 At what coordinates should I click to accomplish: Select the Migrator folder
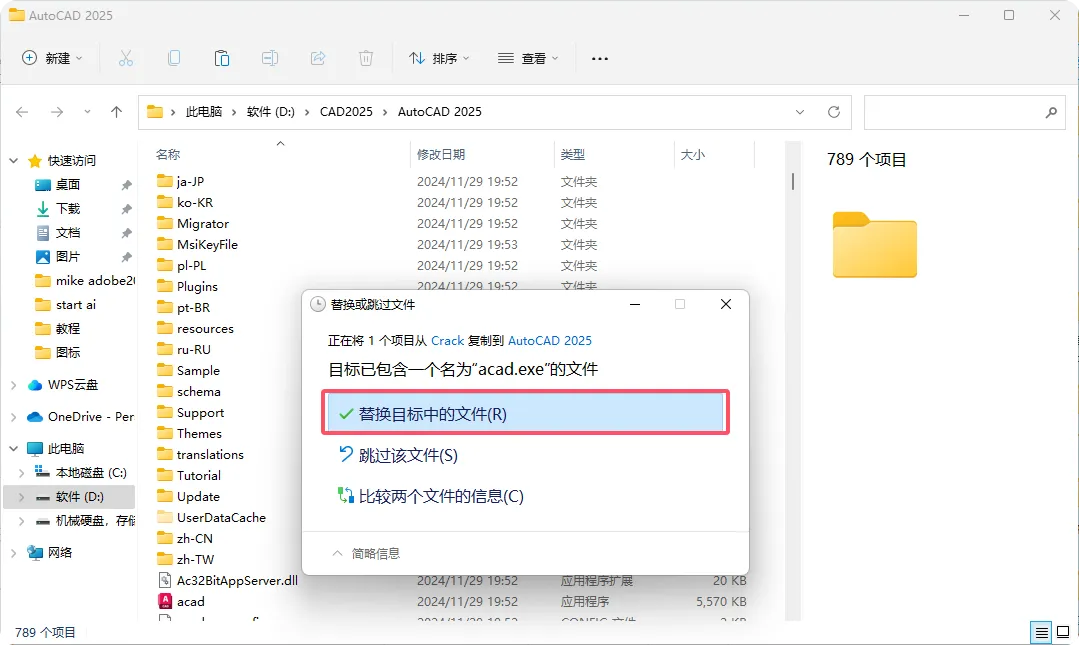202,224
